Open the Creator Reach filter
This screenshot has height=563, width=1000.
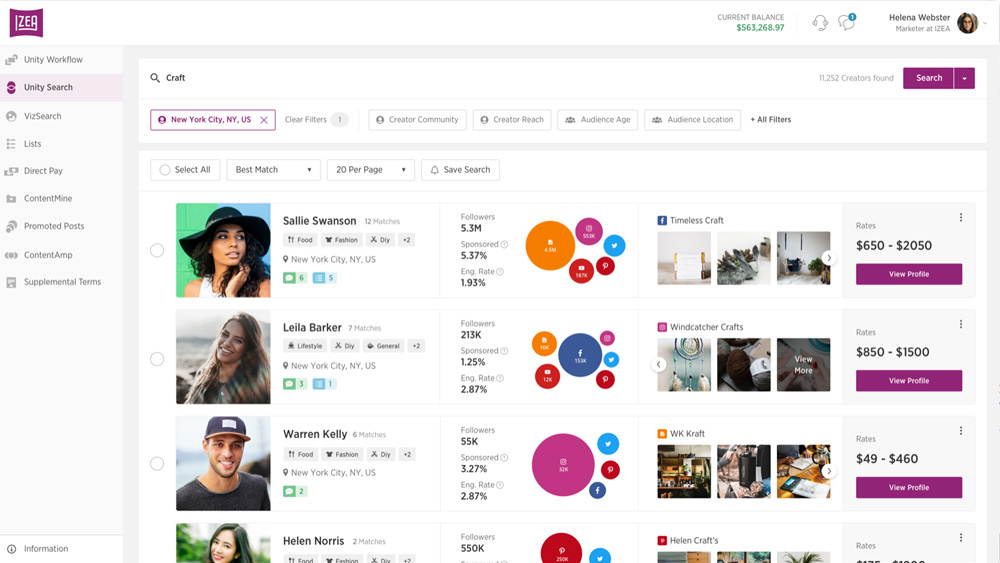pos(511,120)
